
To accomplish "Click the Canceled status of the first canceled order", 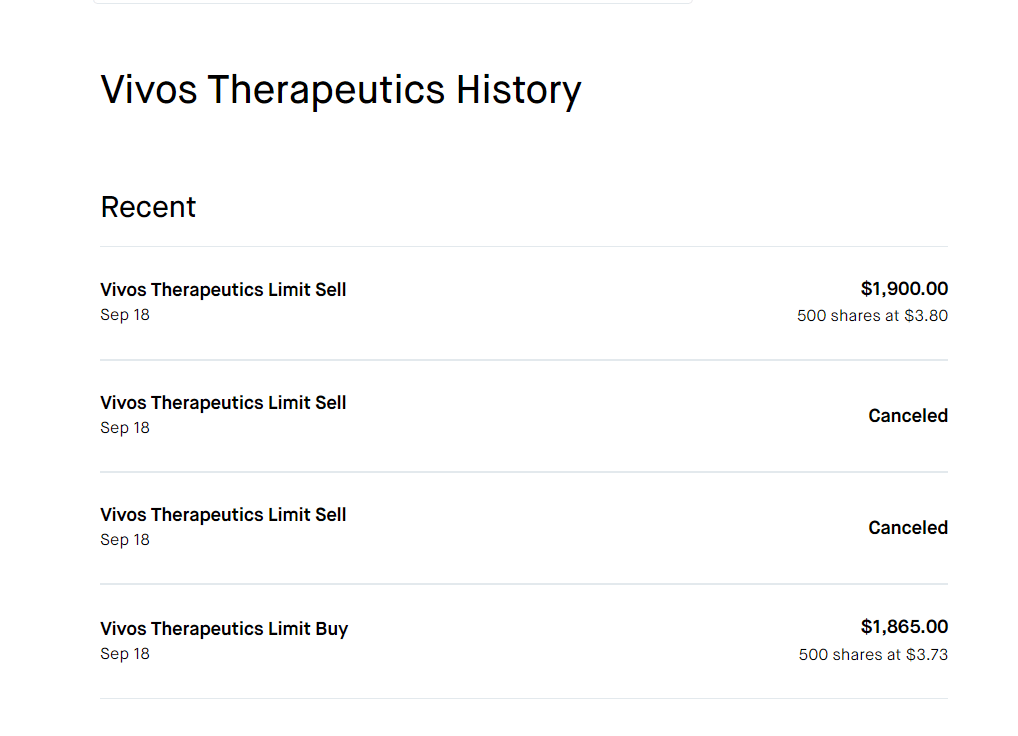I will pyautogui.click(x=908, y=416).
